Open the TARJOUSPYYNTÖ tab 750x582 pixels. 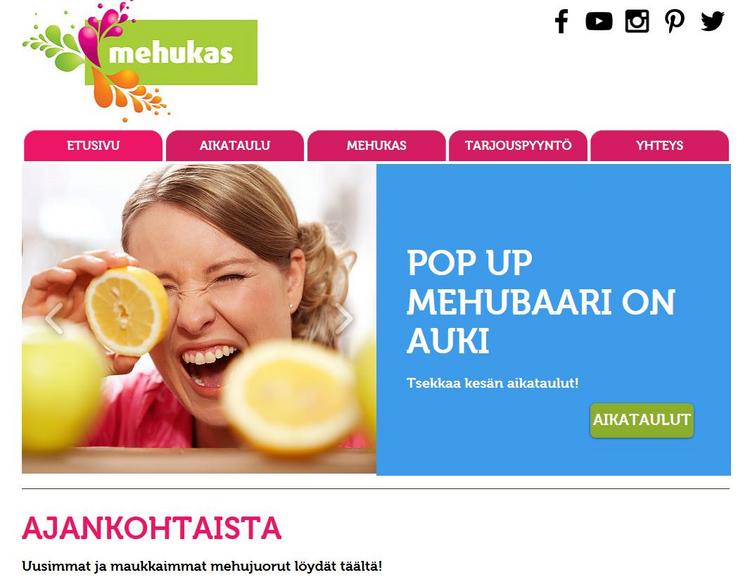pos(518,145)
